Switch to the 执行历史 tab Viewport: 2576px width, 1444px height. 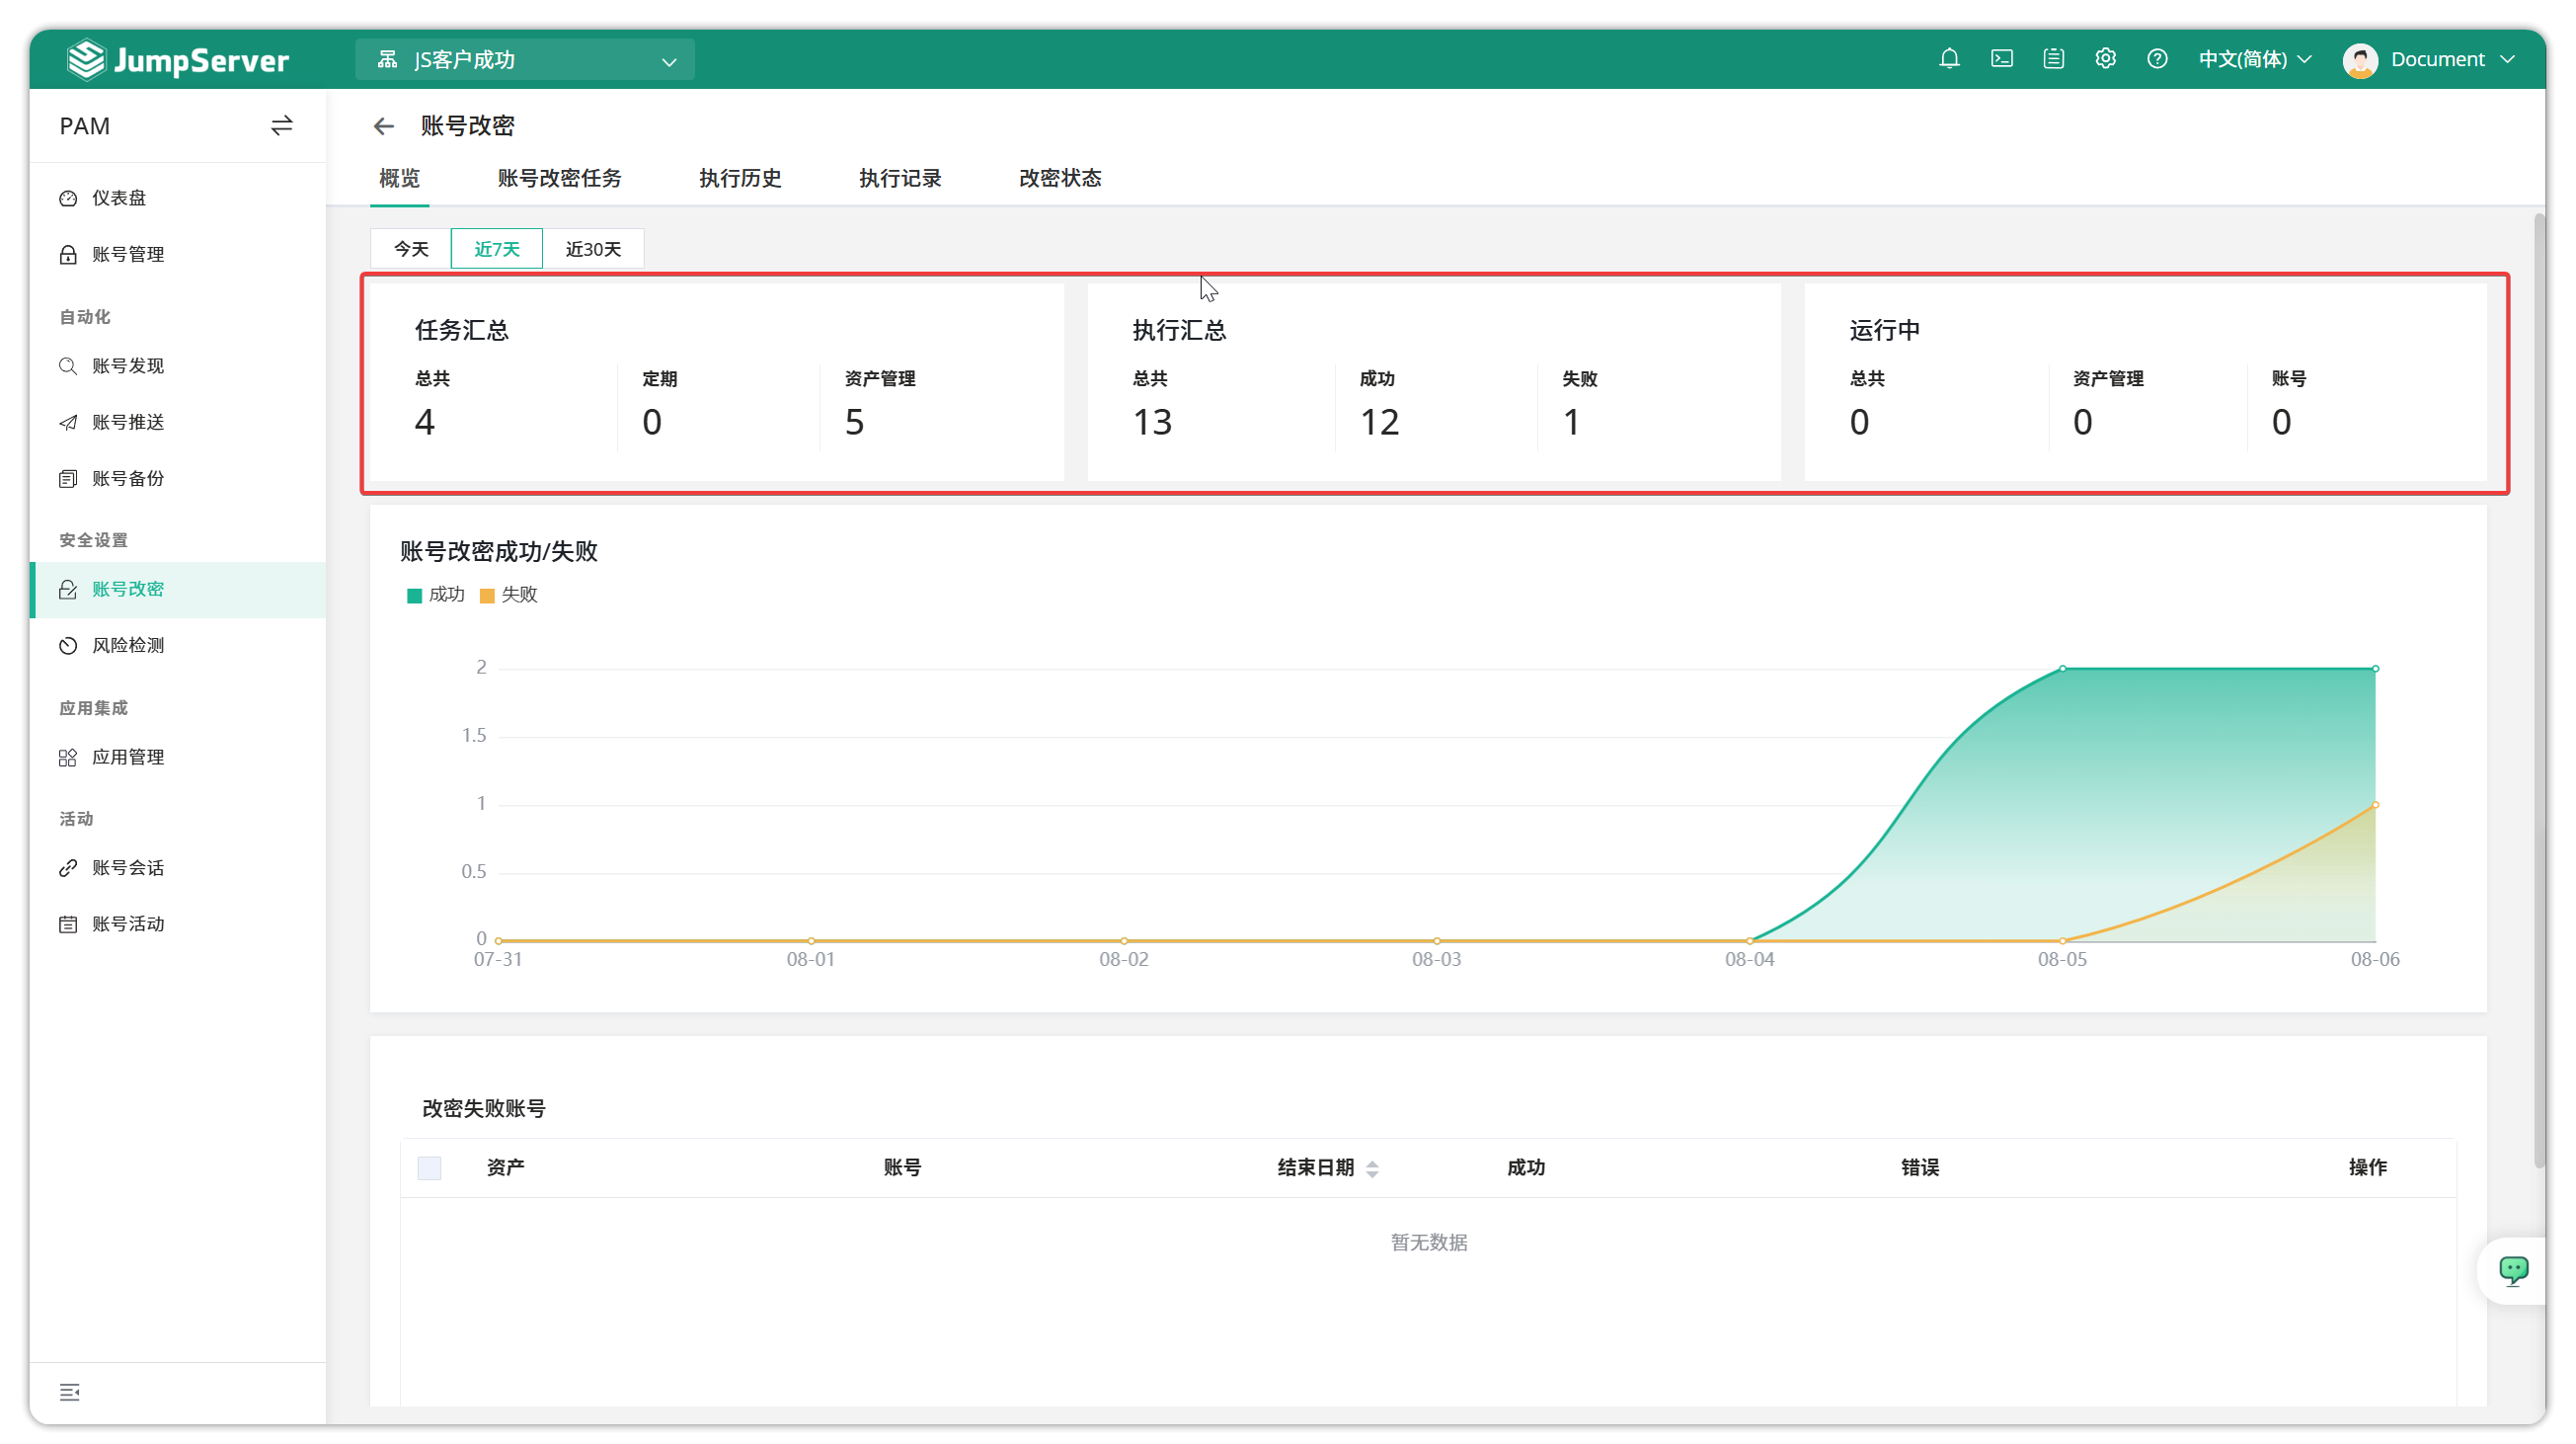740,178
